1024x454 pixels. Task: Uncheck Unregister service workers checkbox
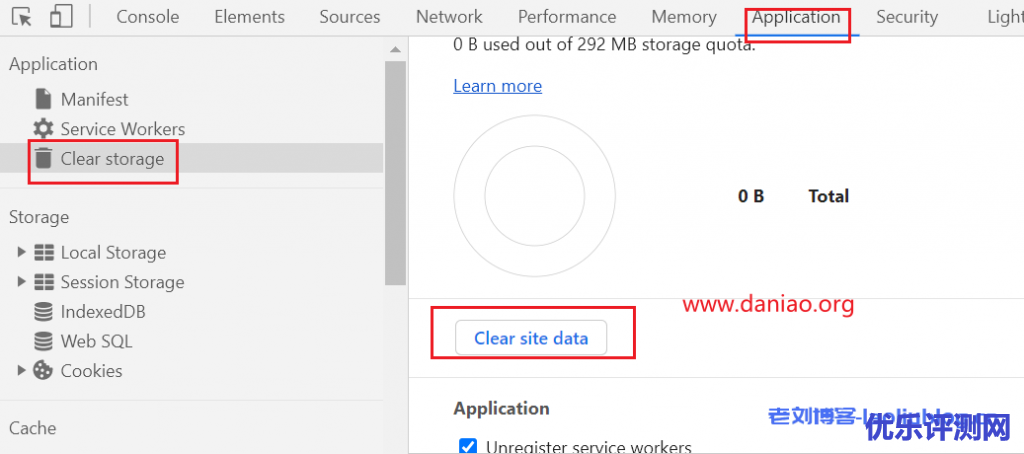pos(468,446)
